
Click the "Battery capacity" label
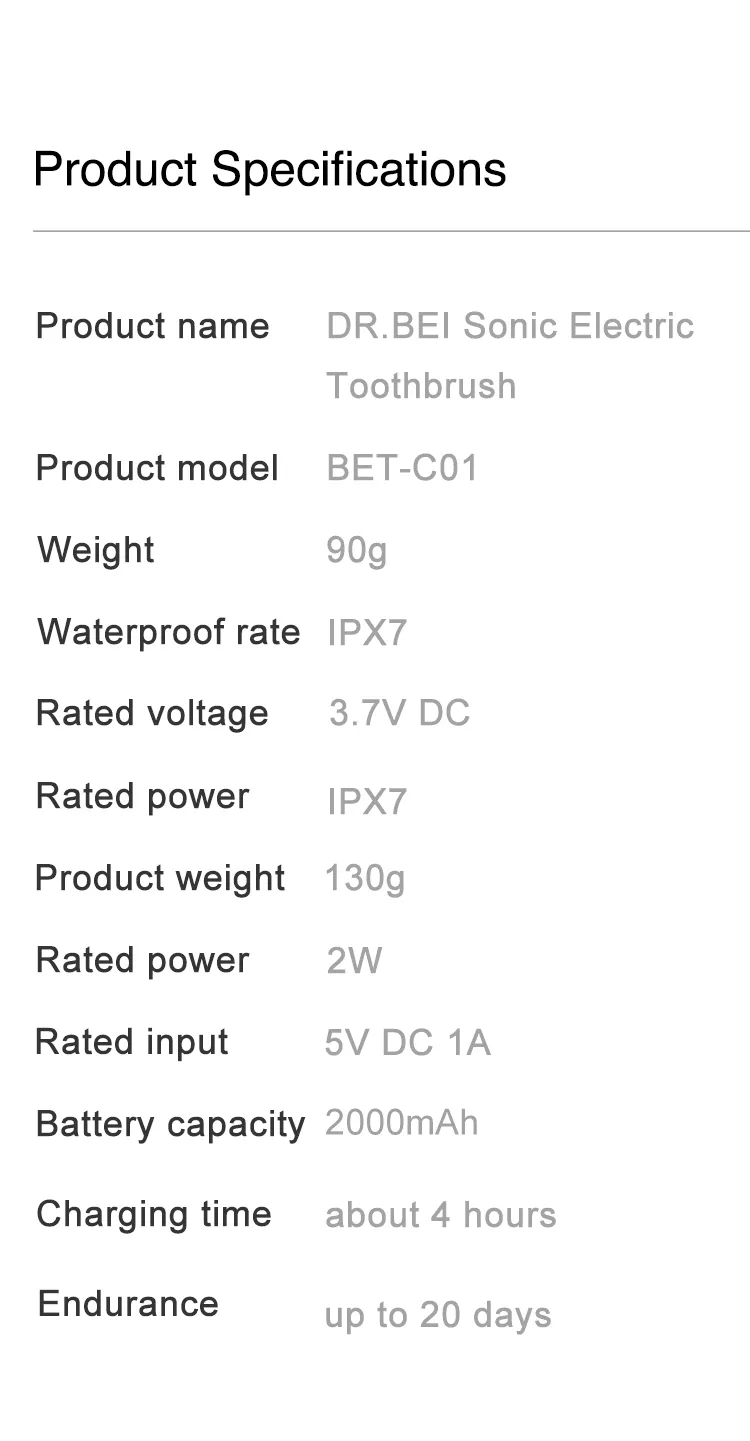170,1124
